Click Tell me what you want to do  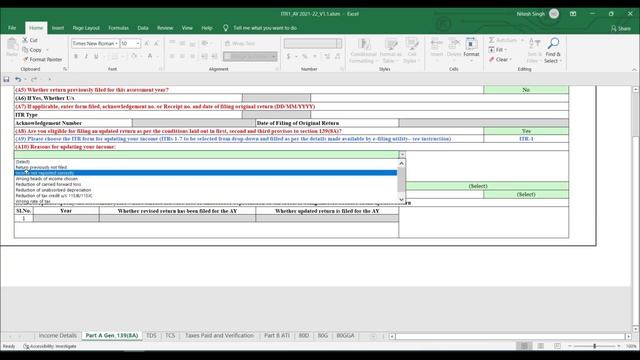tap(265, 28)
